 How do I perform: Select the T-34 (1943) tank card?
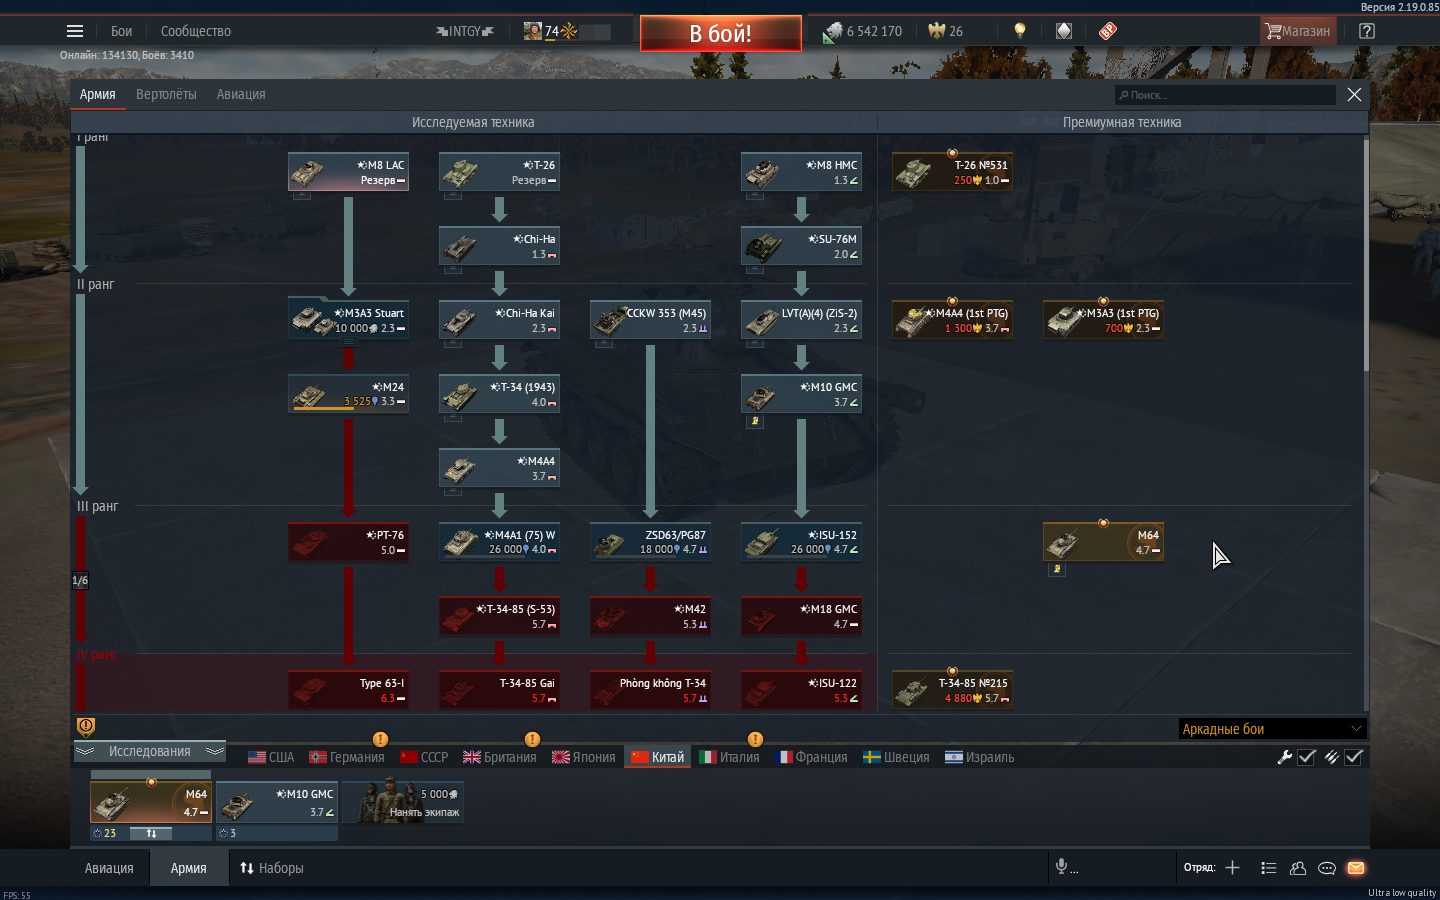tap(499, 394)
